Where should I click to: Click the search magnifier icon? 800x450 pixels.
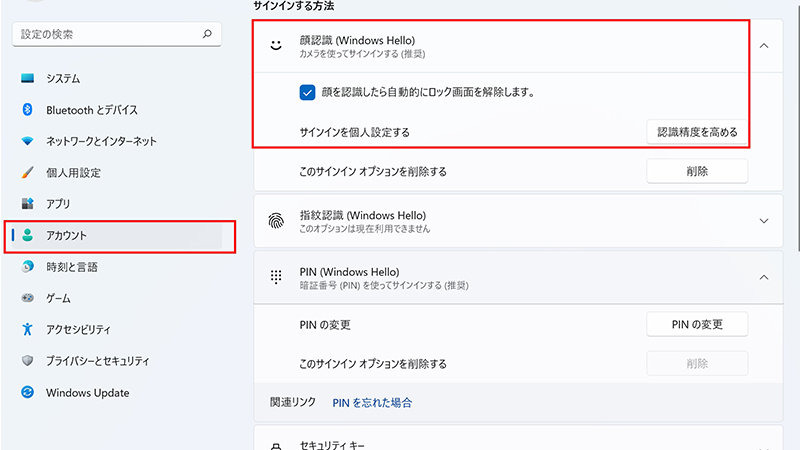[x=207, y=34]
